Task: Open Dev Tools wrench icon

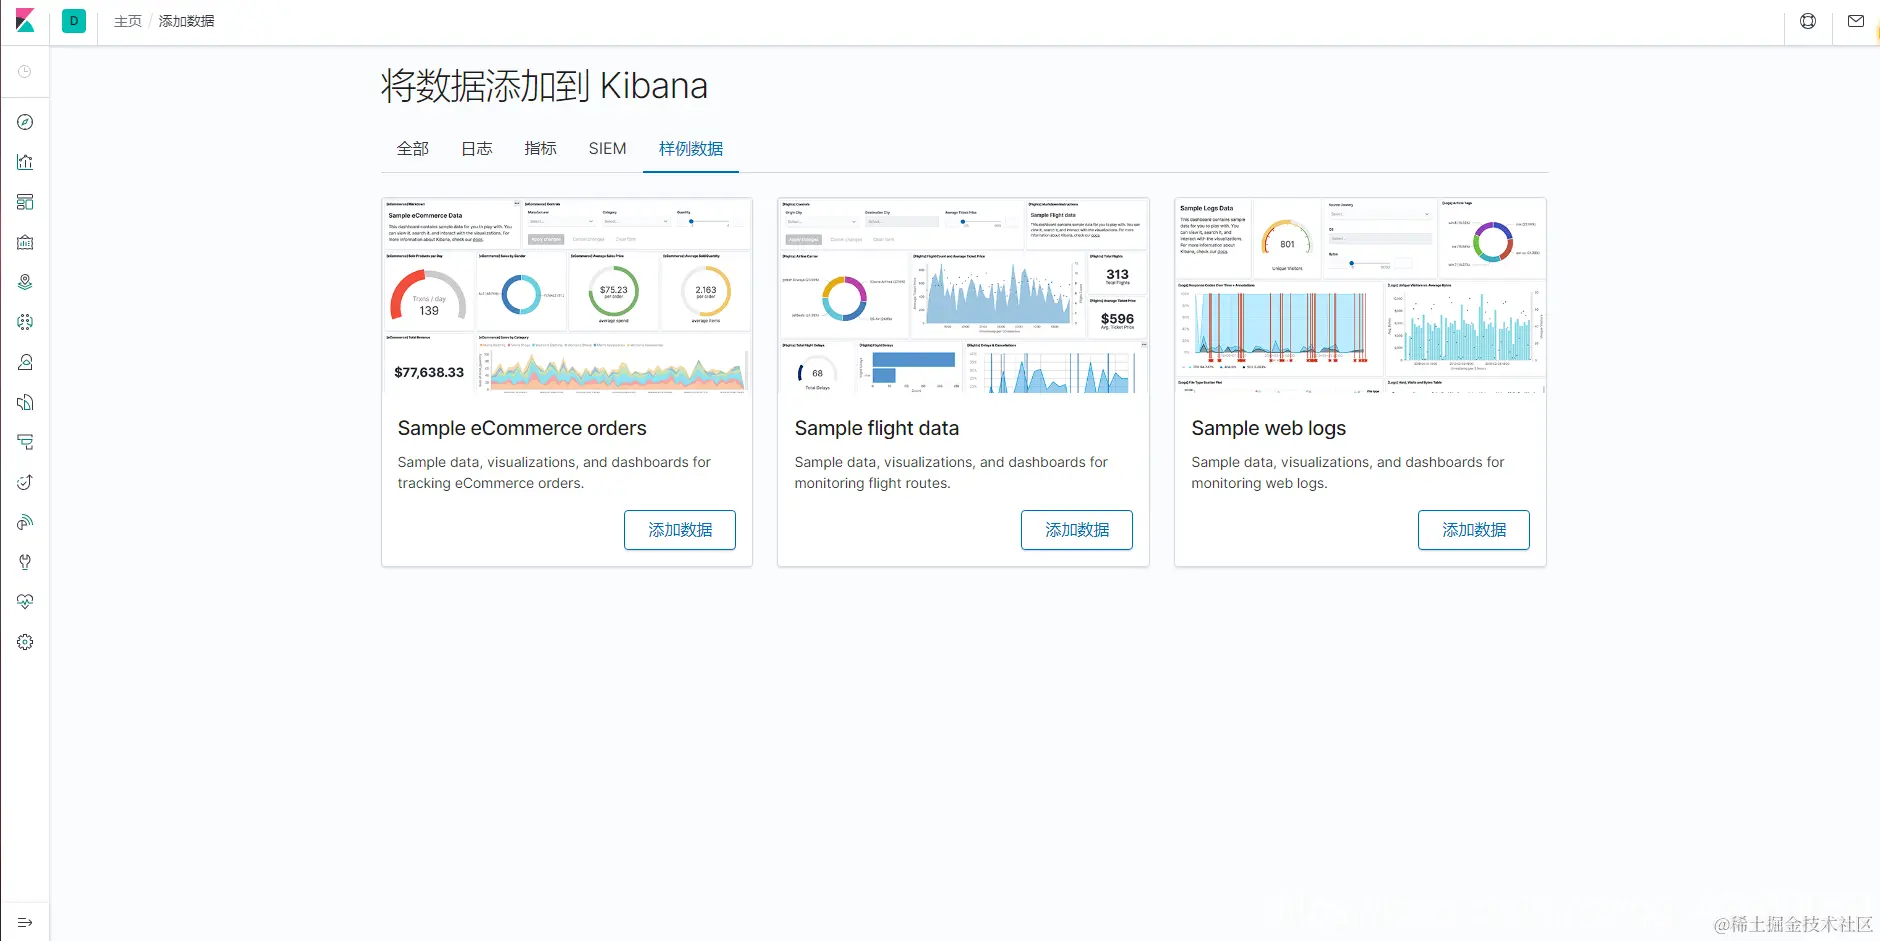Action: pyautogui.click(x=25, y=562)
